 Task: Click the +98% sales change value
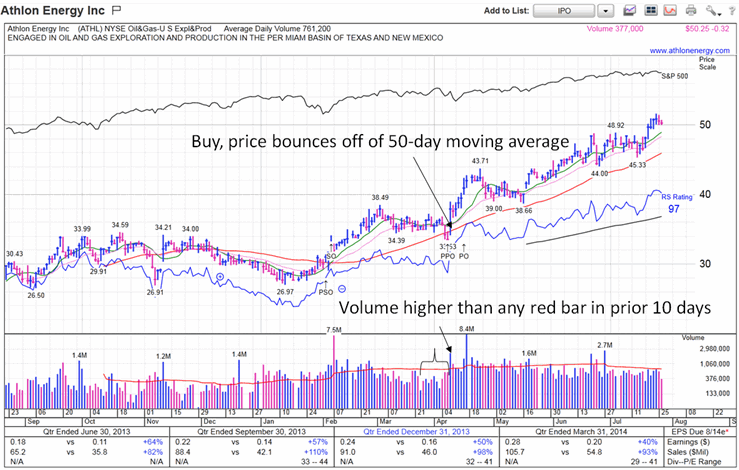coord(482,452)
